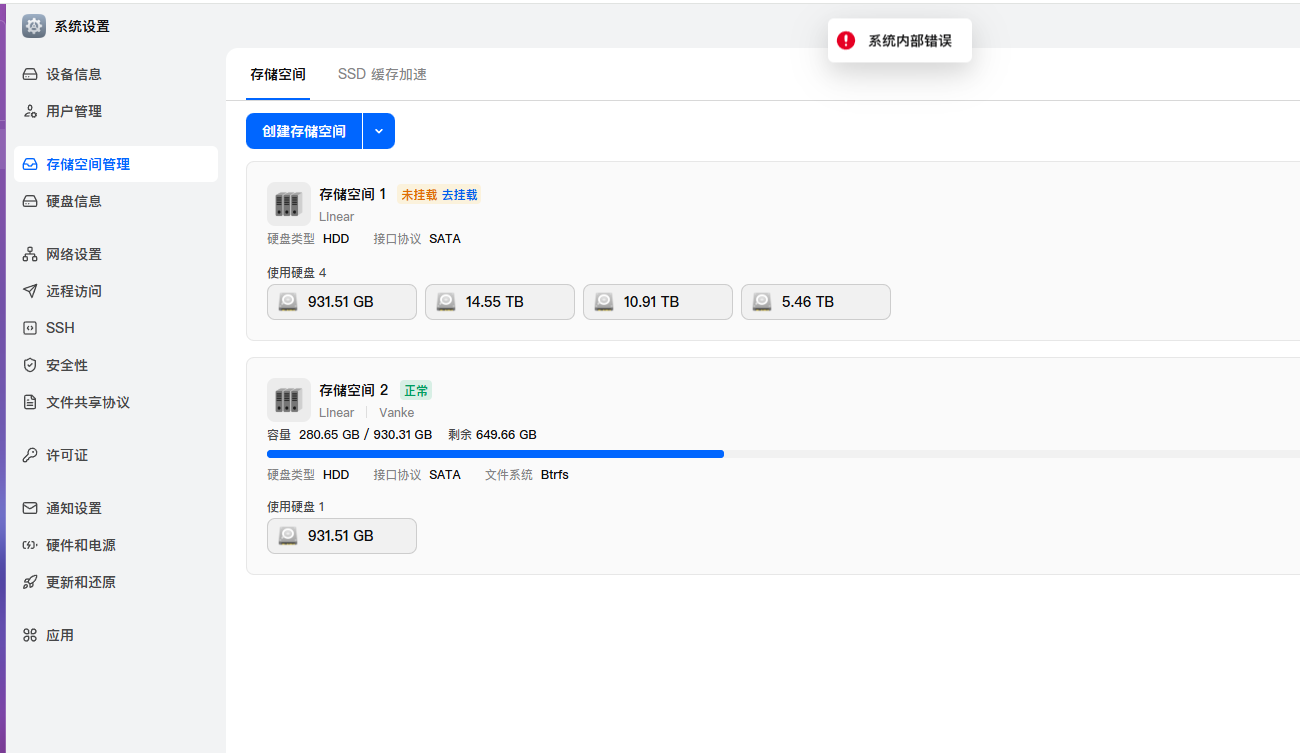Select 硬盘信息 from the sidebar
1300x753 pixels.
coord(116,201)
